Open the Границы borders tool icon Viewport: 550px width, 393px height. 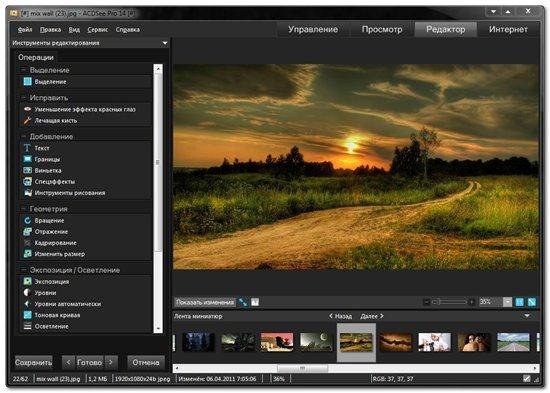27,159
